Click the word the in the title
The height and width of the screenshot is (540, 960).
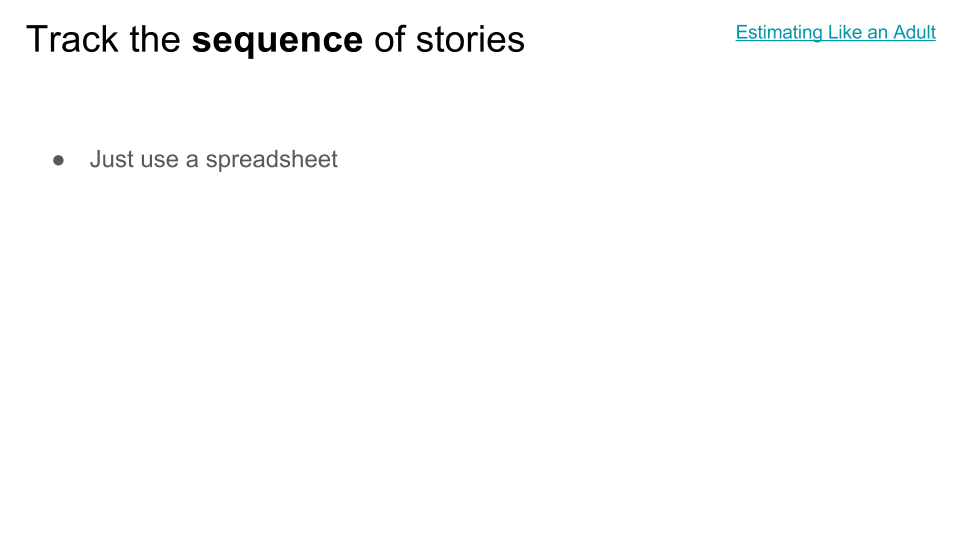155,39
